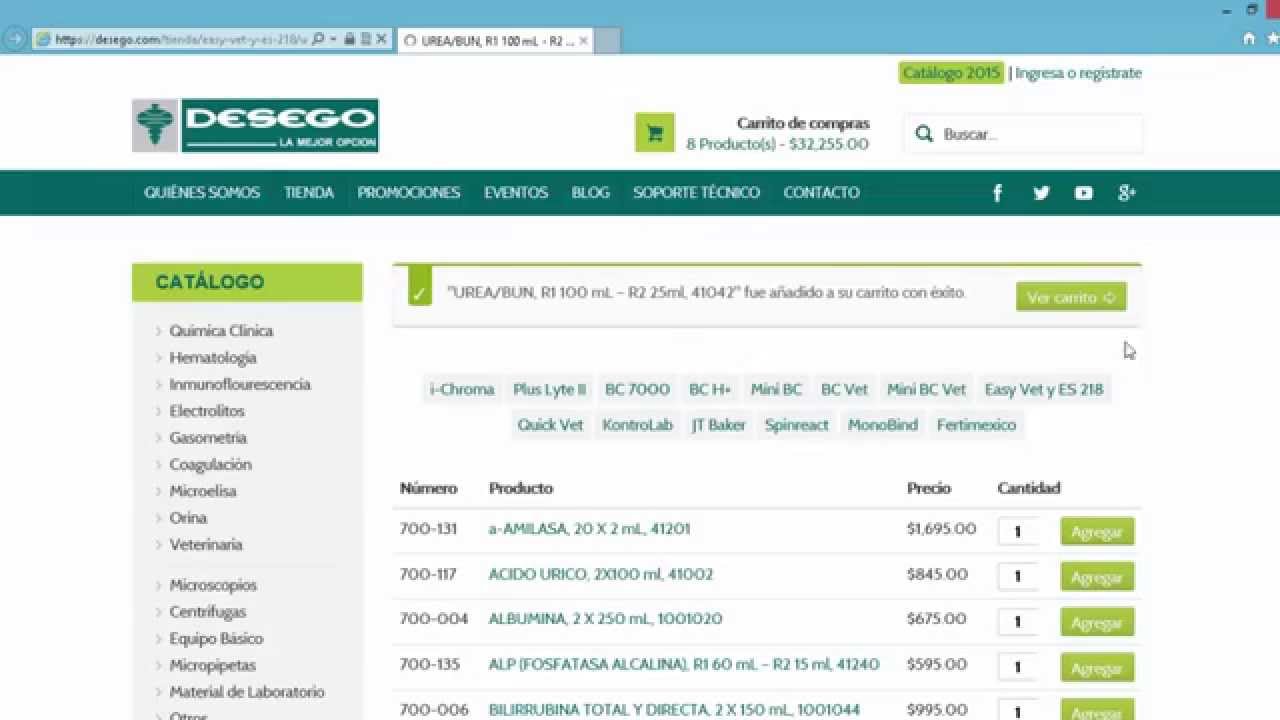This screenshot has width=1280, height=720.
Task: Open the Google Plus social icon
Action: 1126,193
